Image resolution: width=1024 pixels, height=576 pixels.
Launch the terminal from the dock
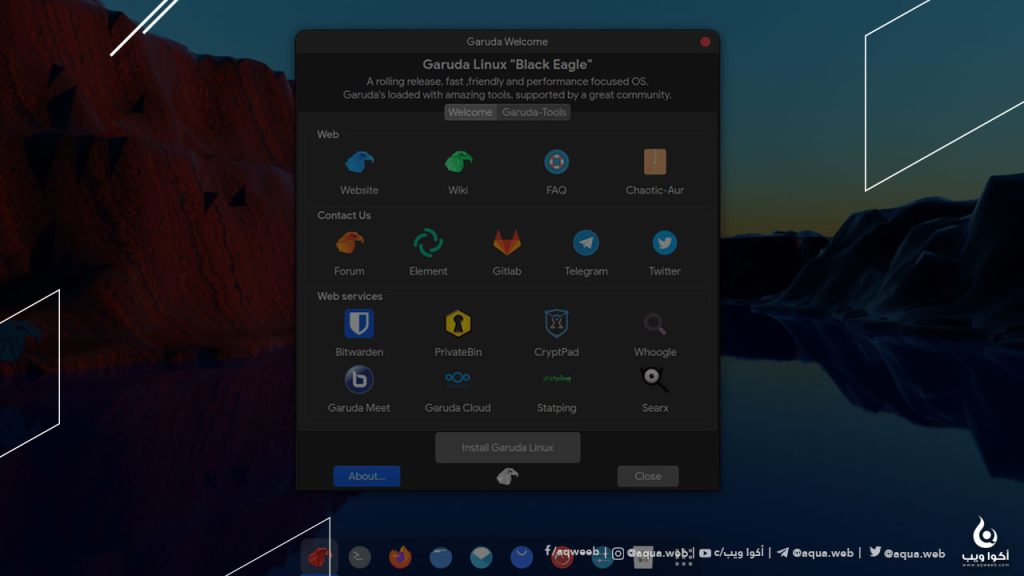click(x=359, y=557)
